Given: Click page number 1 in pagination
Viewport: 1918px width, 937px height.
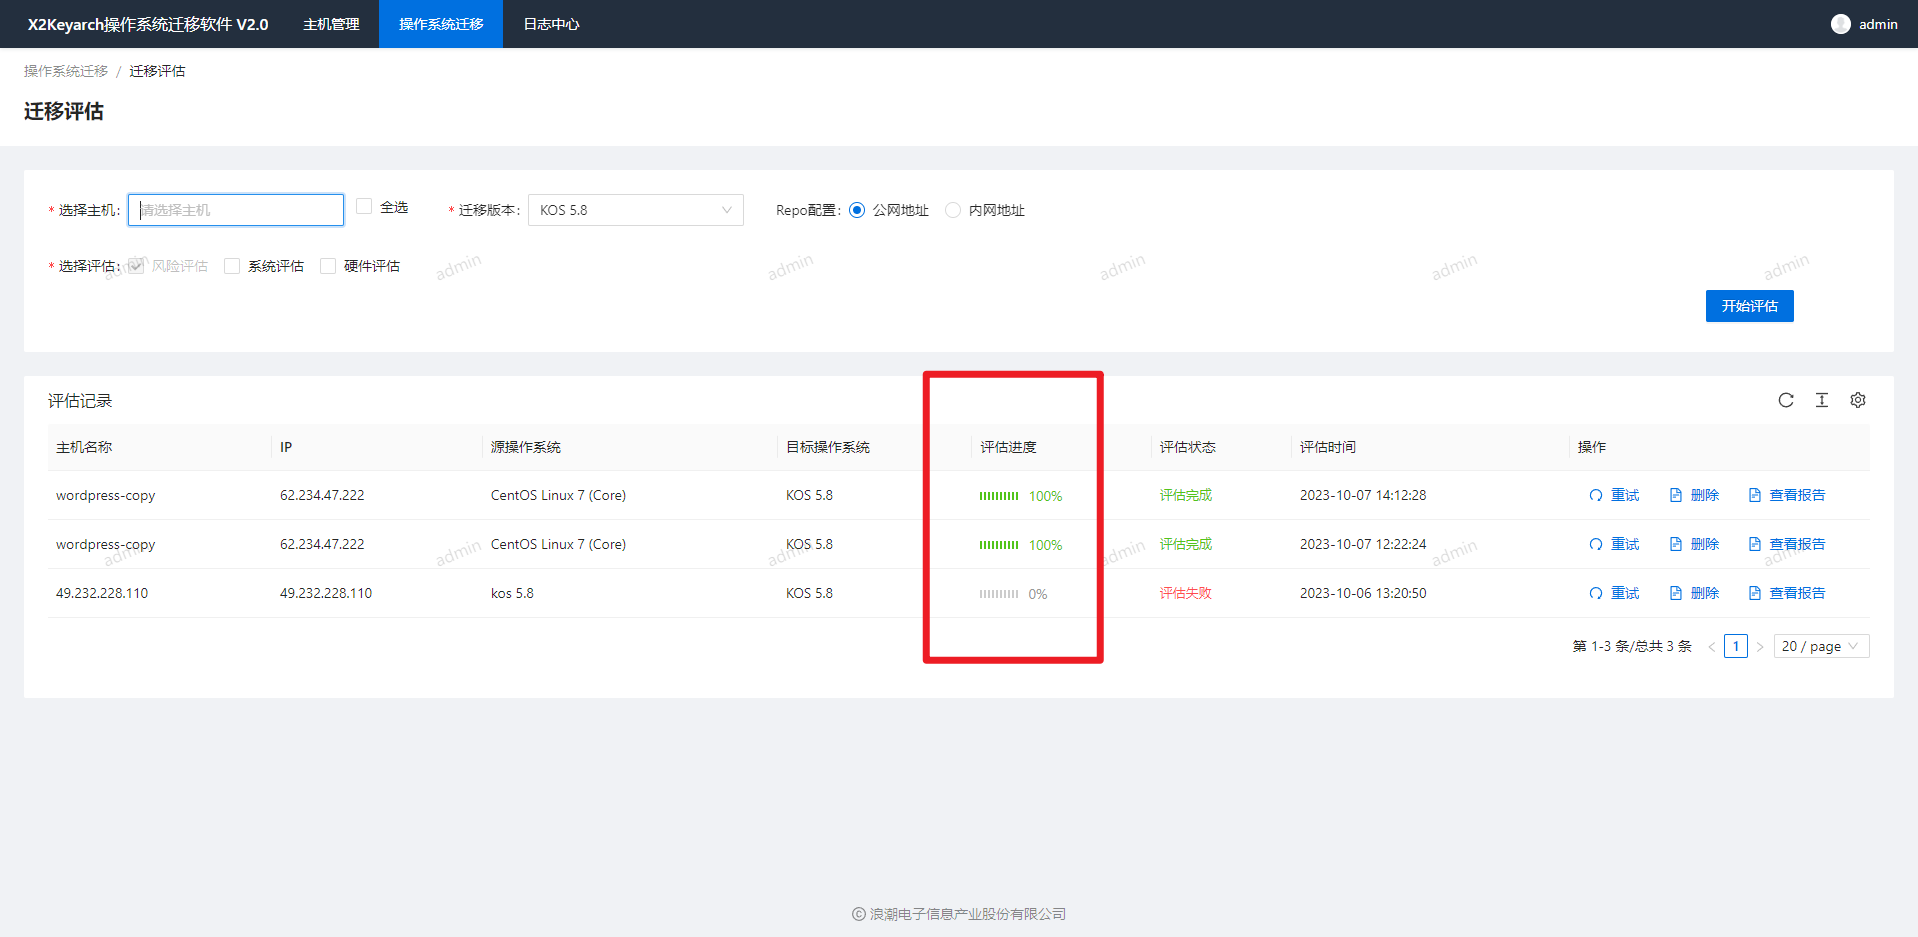Looking at the screenshot, I should [x=1736, y=646].
